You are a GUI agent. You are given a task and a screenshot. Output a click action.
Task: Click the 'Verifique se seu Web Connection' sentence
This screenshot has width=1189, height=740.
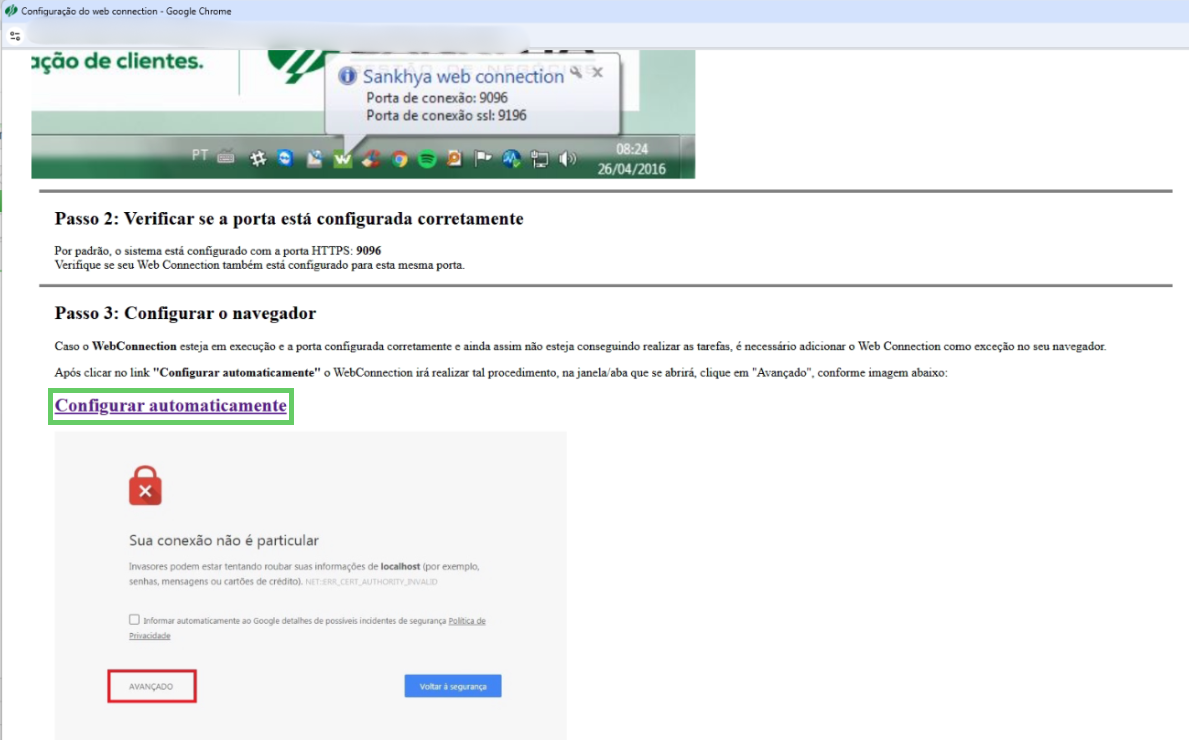point(259,265)
